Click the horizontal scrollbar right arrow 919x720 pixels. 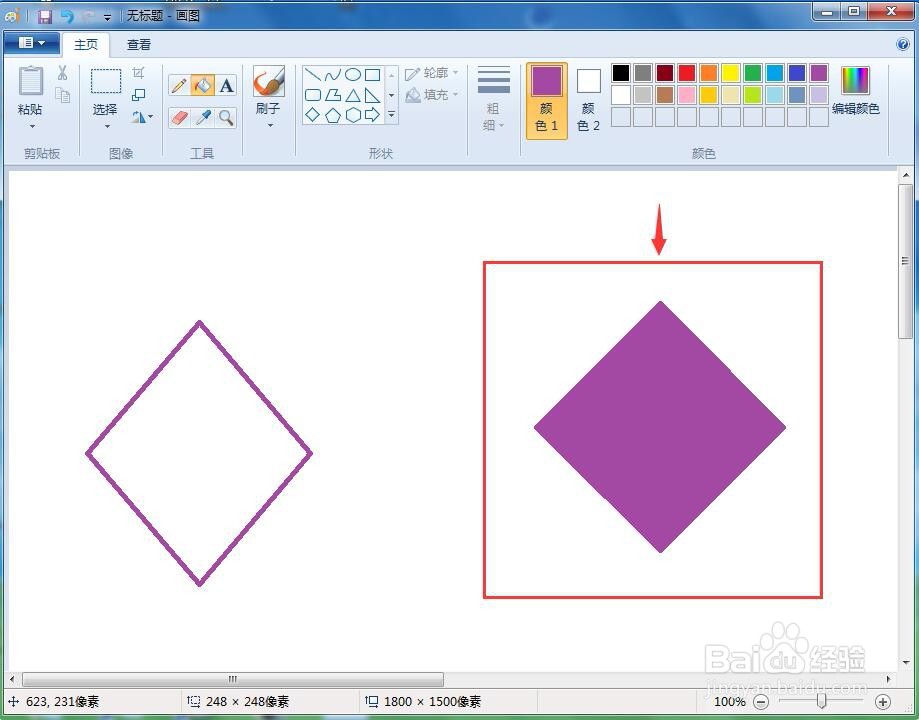pyautogui.click(x=889, y=679)
